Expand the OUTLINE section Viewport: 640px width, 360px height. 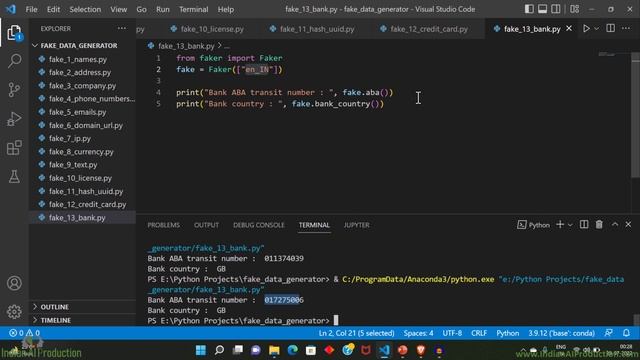coord(54,307)
